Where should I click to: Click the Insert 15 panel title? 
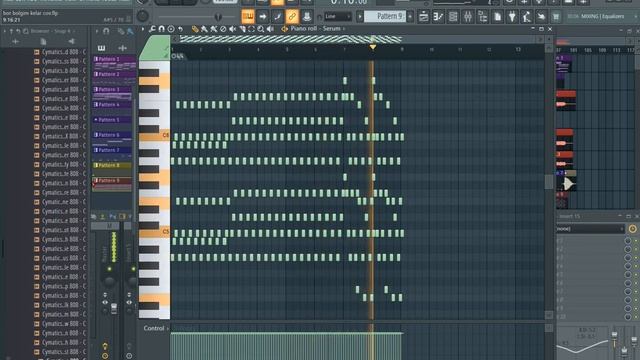point(571,216)
